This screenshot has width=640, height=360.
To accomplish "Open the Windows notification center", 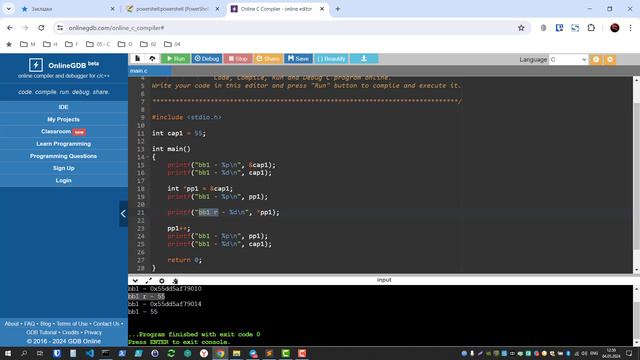I will (x=629, y=353).
